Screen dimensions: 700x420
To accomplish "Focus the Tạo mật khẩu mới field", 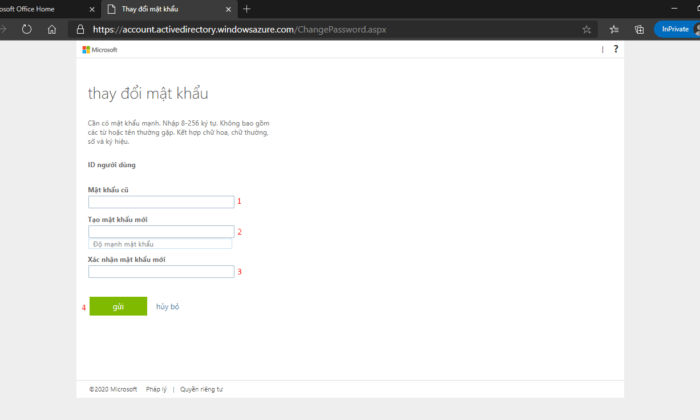I will tap(161, 231).
